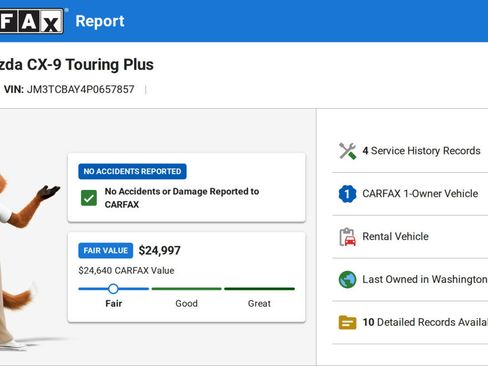
Task: Click the FAIR VALUE badge
Action: pyautogui.click(x=106, y=251)
